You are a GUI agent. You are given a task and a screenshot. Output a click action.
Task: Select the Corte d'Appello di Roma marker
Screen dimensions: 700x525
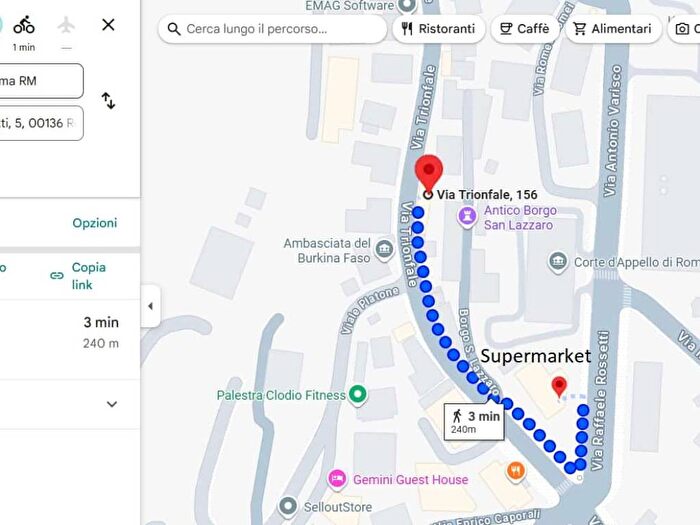point(558,262)
